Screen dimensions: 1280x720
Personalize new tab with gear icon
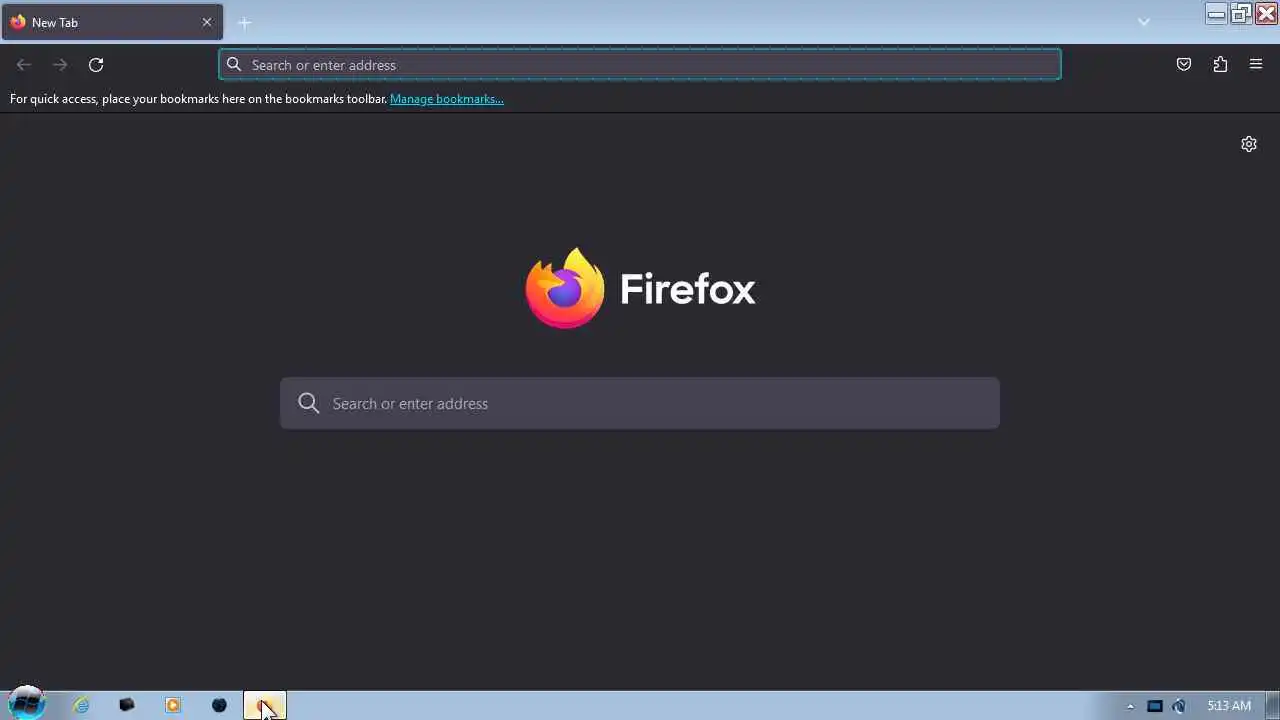tap(1249, 144)
